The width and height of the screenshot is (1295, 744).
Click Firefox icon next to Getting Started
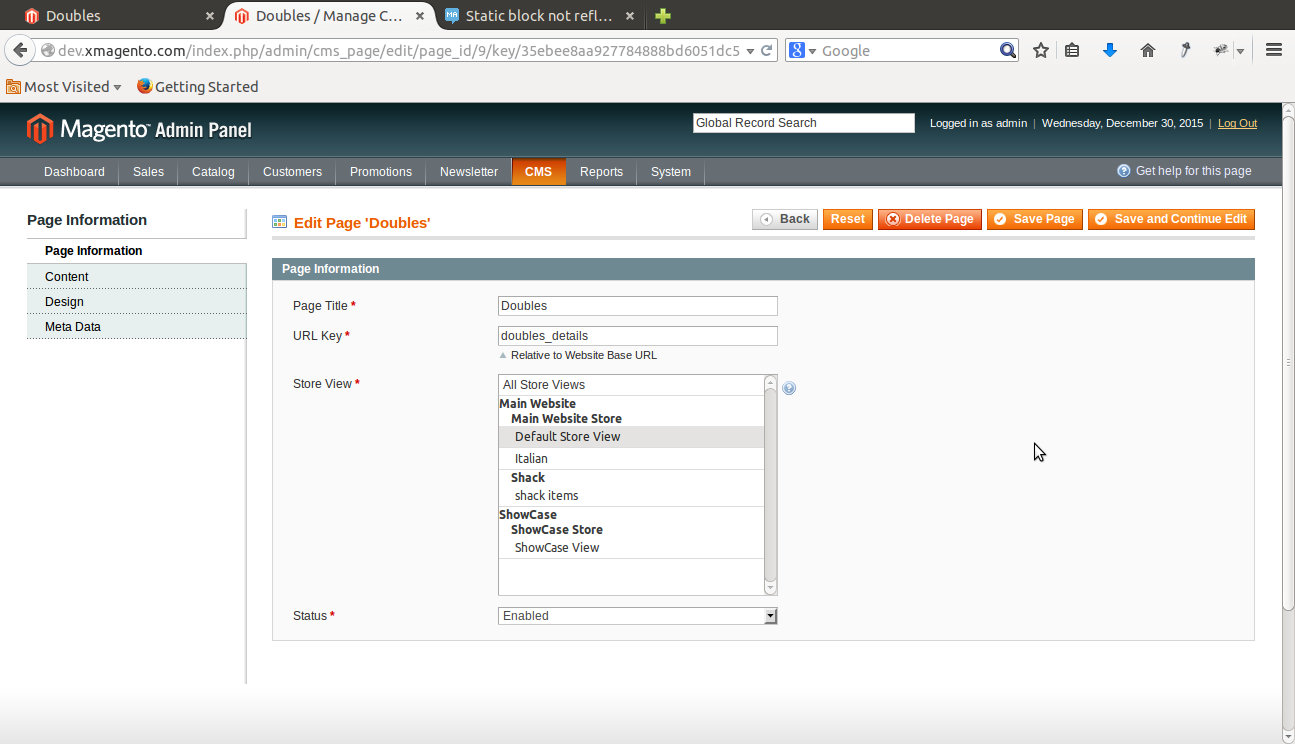pos(145,86)
